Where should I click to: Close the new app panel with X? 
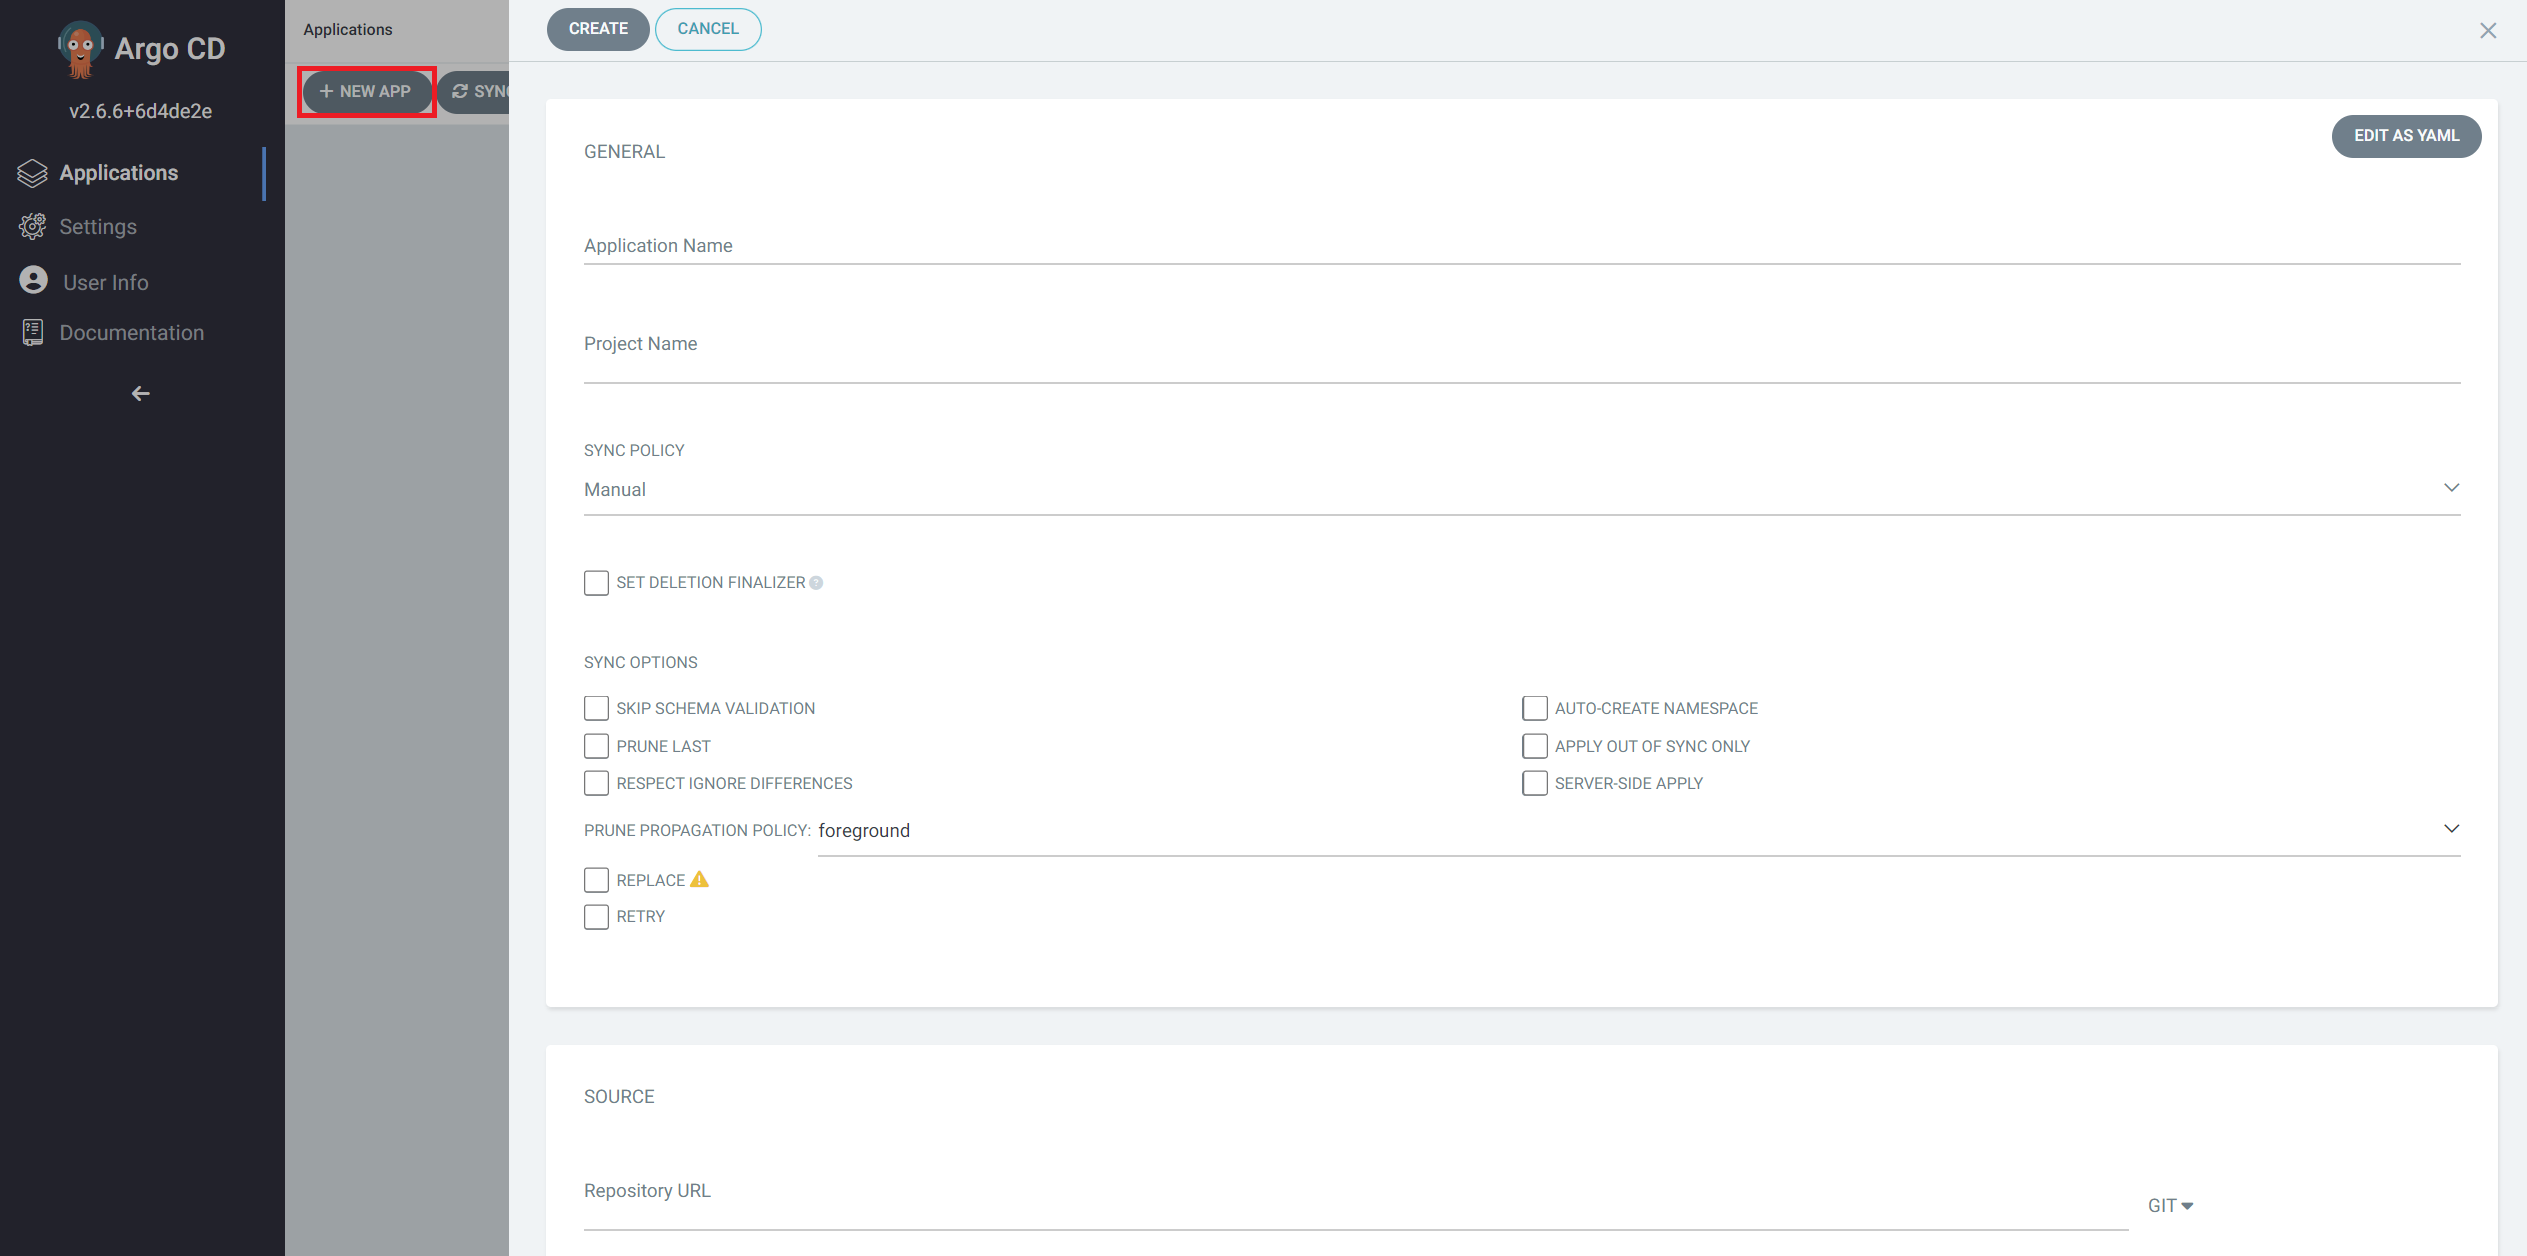[x=2488, y=31]
